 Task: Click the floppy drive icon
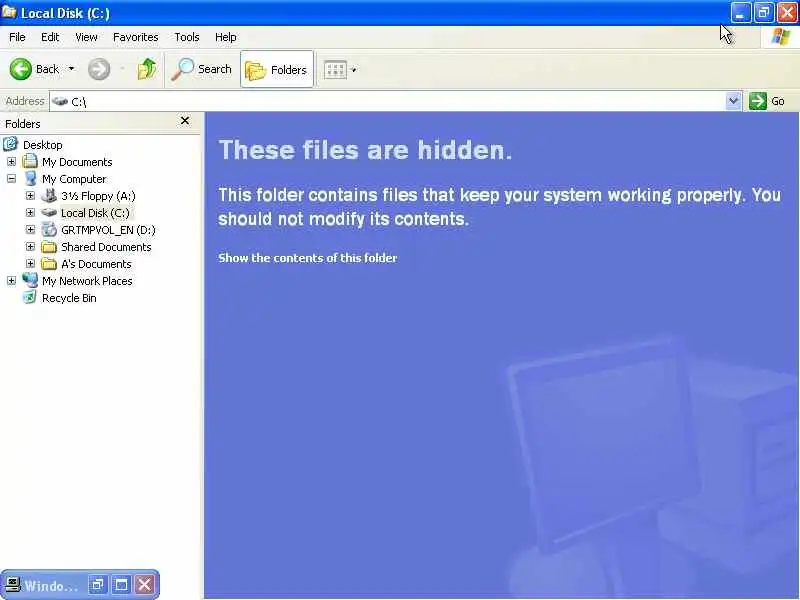pos(49,195)
